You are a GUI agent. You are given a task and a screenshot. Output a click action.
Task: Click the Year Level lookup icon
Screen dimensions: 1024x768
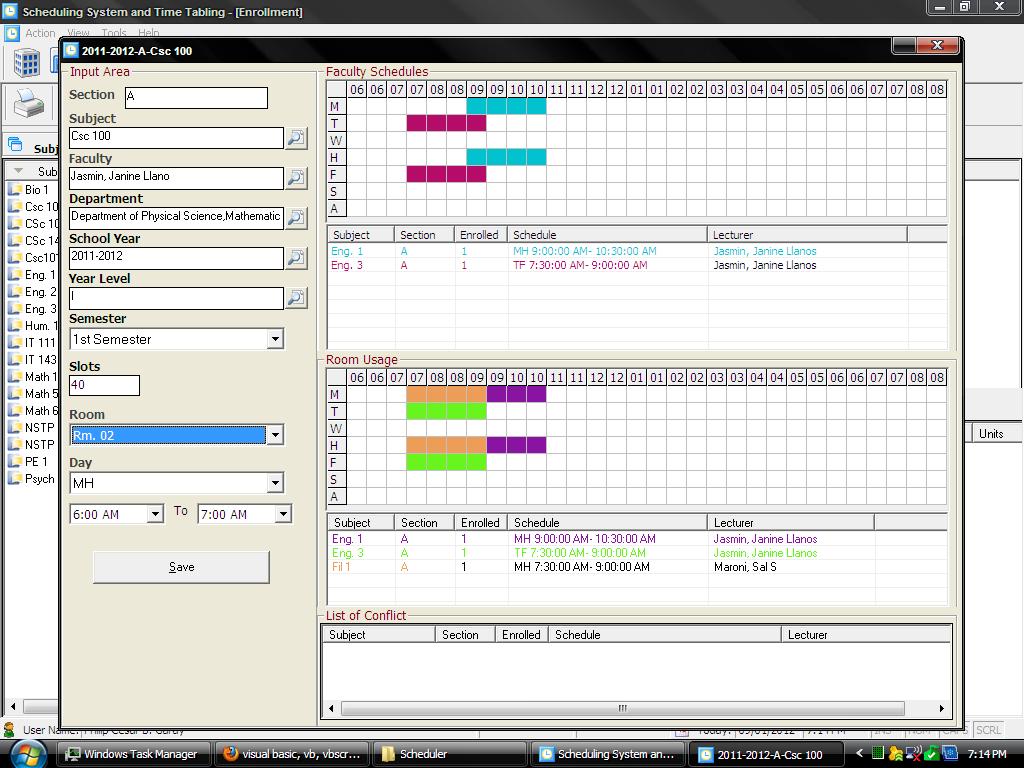296,298
